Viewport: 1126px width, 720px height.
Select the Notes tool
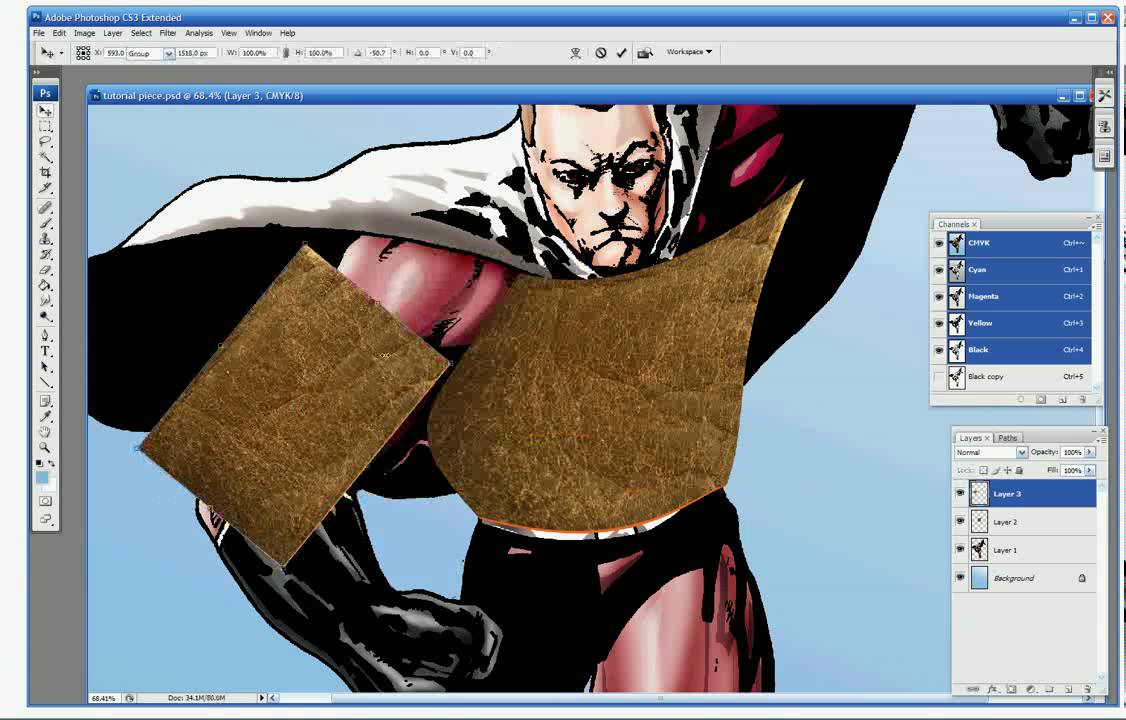[45, 401]
